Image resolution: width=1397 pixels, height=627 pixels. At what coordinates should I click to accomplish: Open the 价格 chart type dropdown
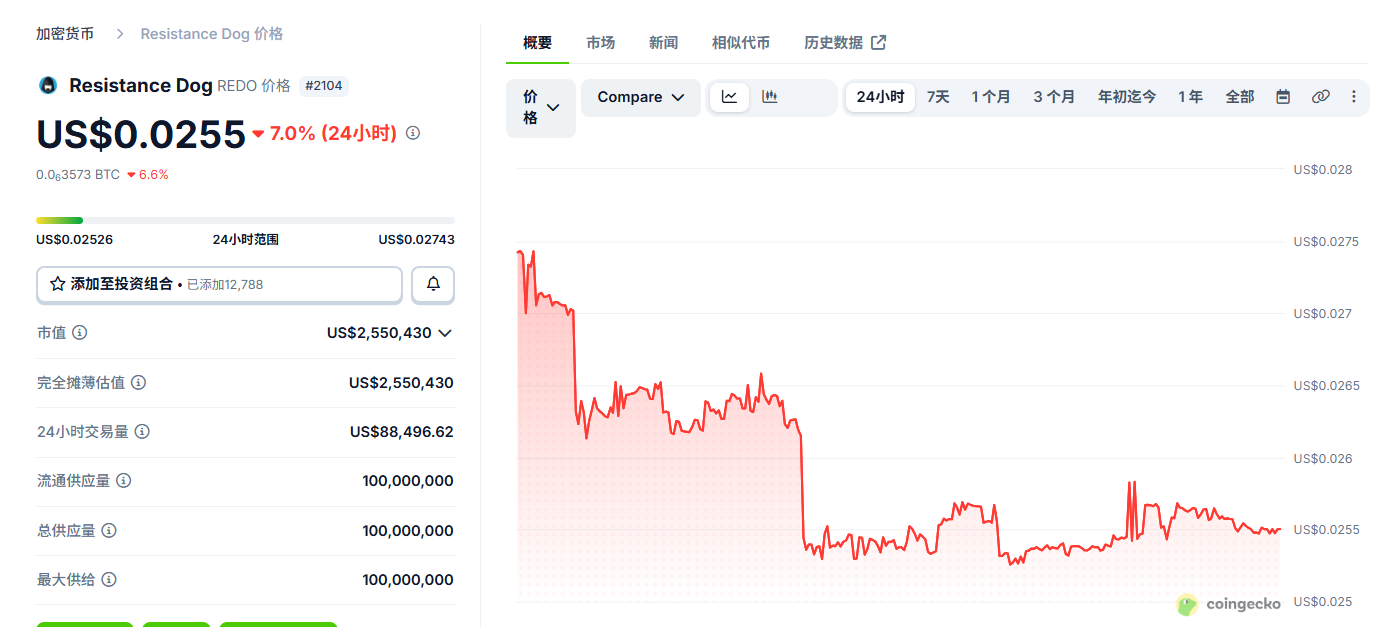[541, 108]
